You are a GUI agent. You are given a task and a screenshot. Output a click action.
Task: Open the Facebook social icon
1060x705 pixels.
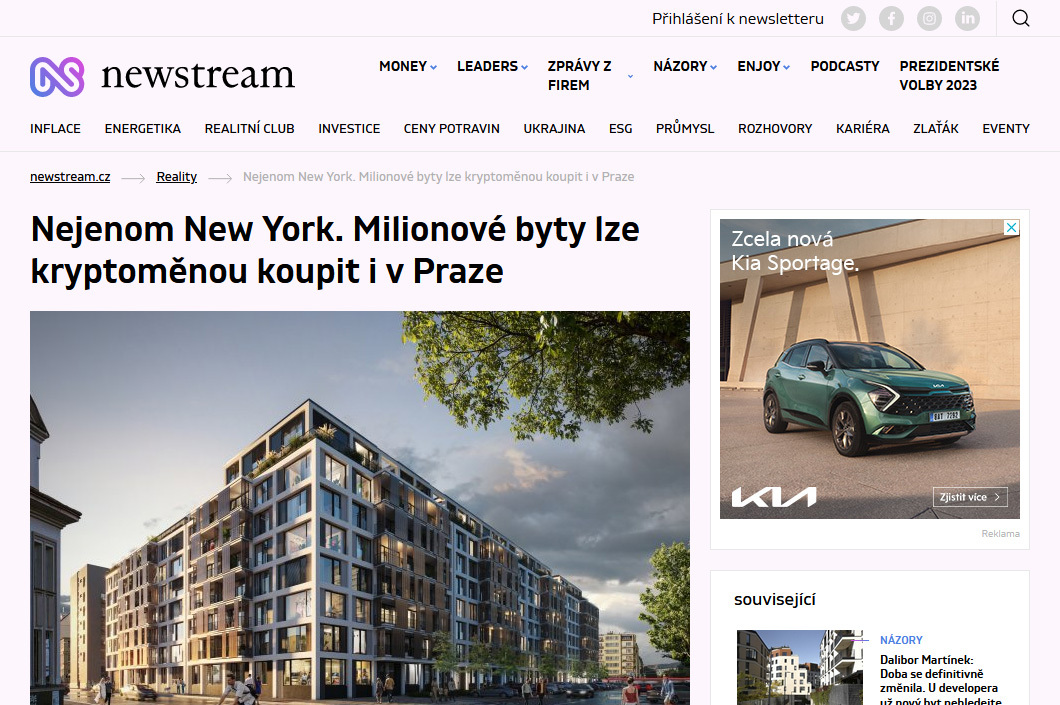click(x=891, y=18)
